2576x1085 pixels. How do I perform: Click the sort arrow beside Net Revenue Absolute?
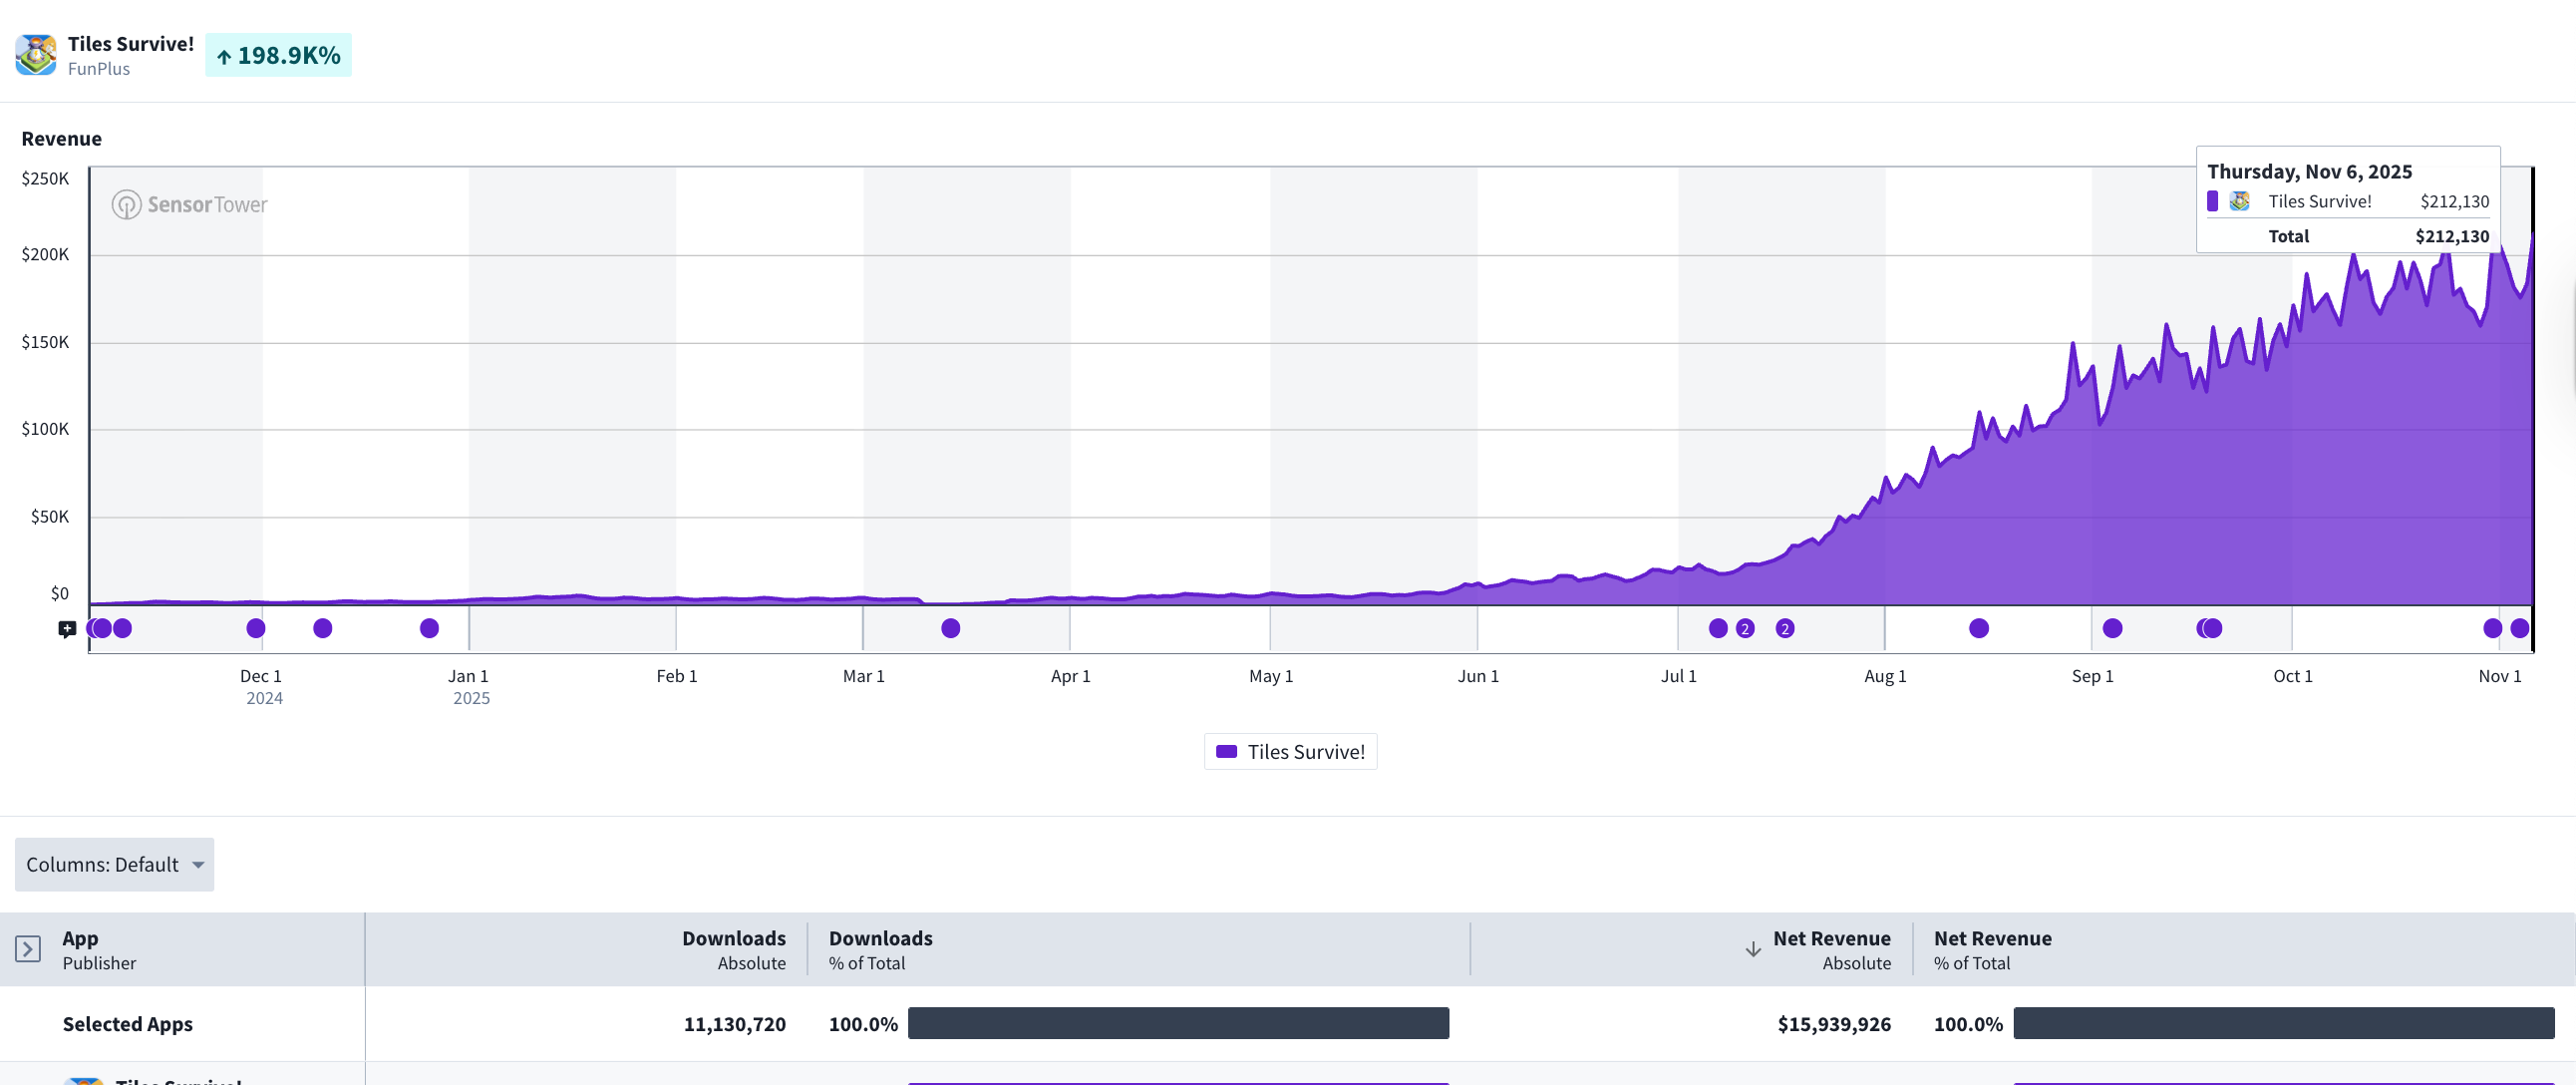click(x=1753, y=950)
